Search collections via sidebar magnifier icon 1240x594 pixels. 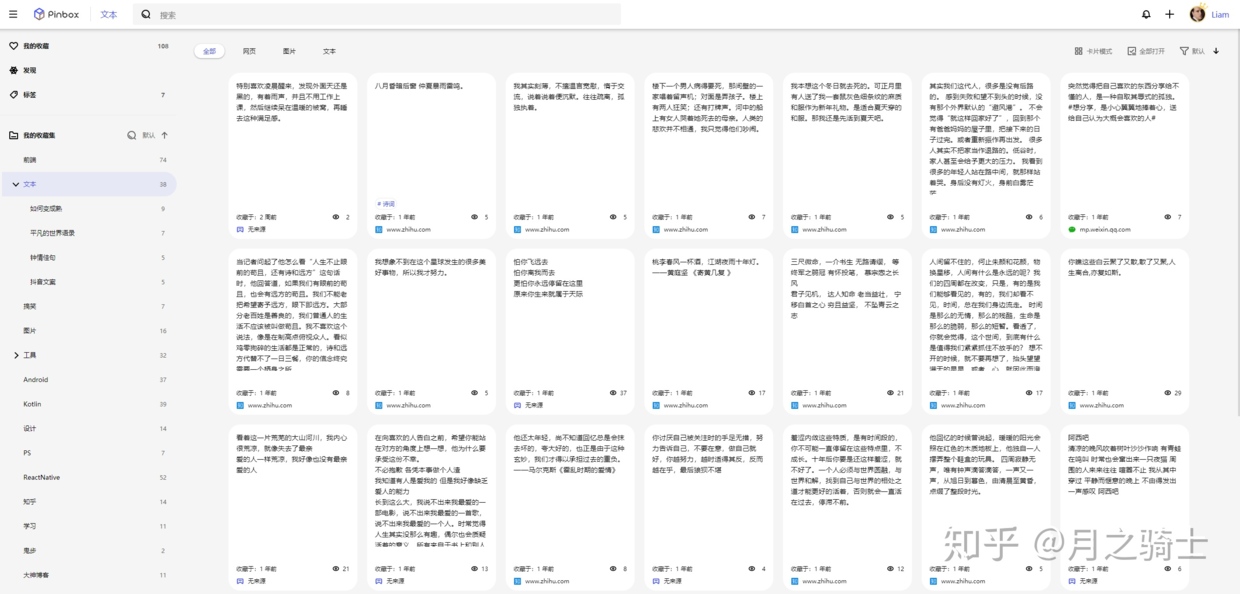tap(131, 135)
